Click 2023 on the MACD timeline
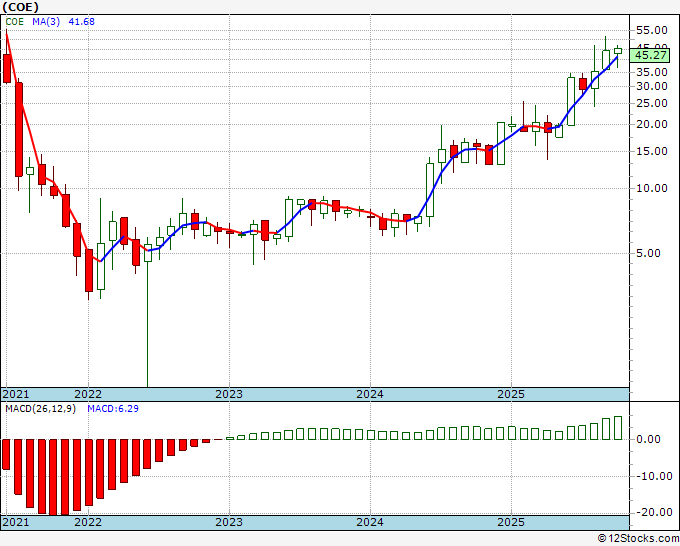Viewport: 680px width, 546px height. point(229,522)
